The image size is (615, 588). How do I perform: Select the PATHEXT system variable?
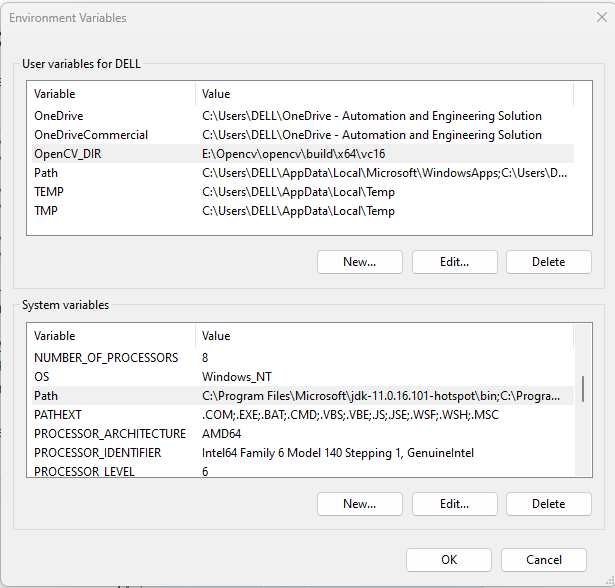tap(58, 415)
